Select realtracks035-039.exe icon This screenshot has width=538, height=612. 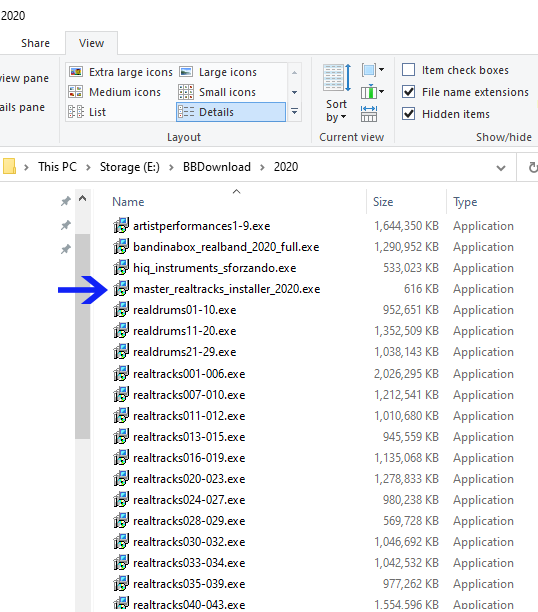pos(121,584)
